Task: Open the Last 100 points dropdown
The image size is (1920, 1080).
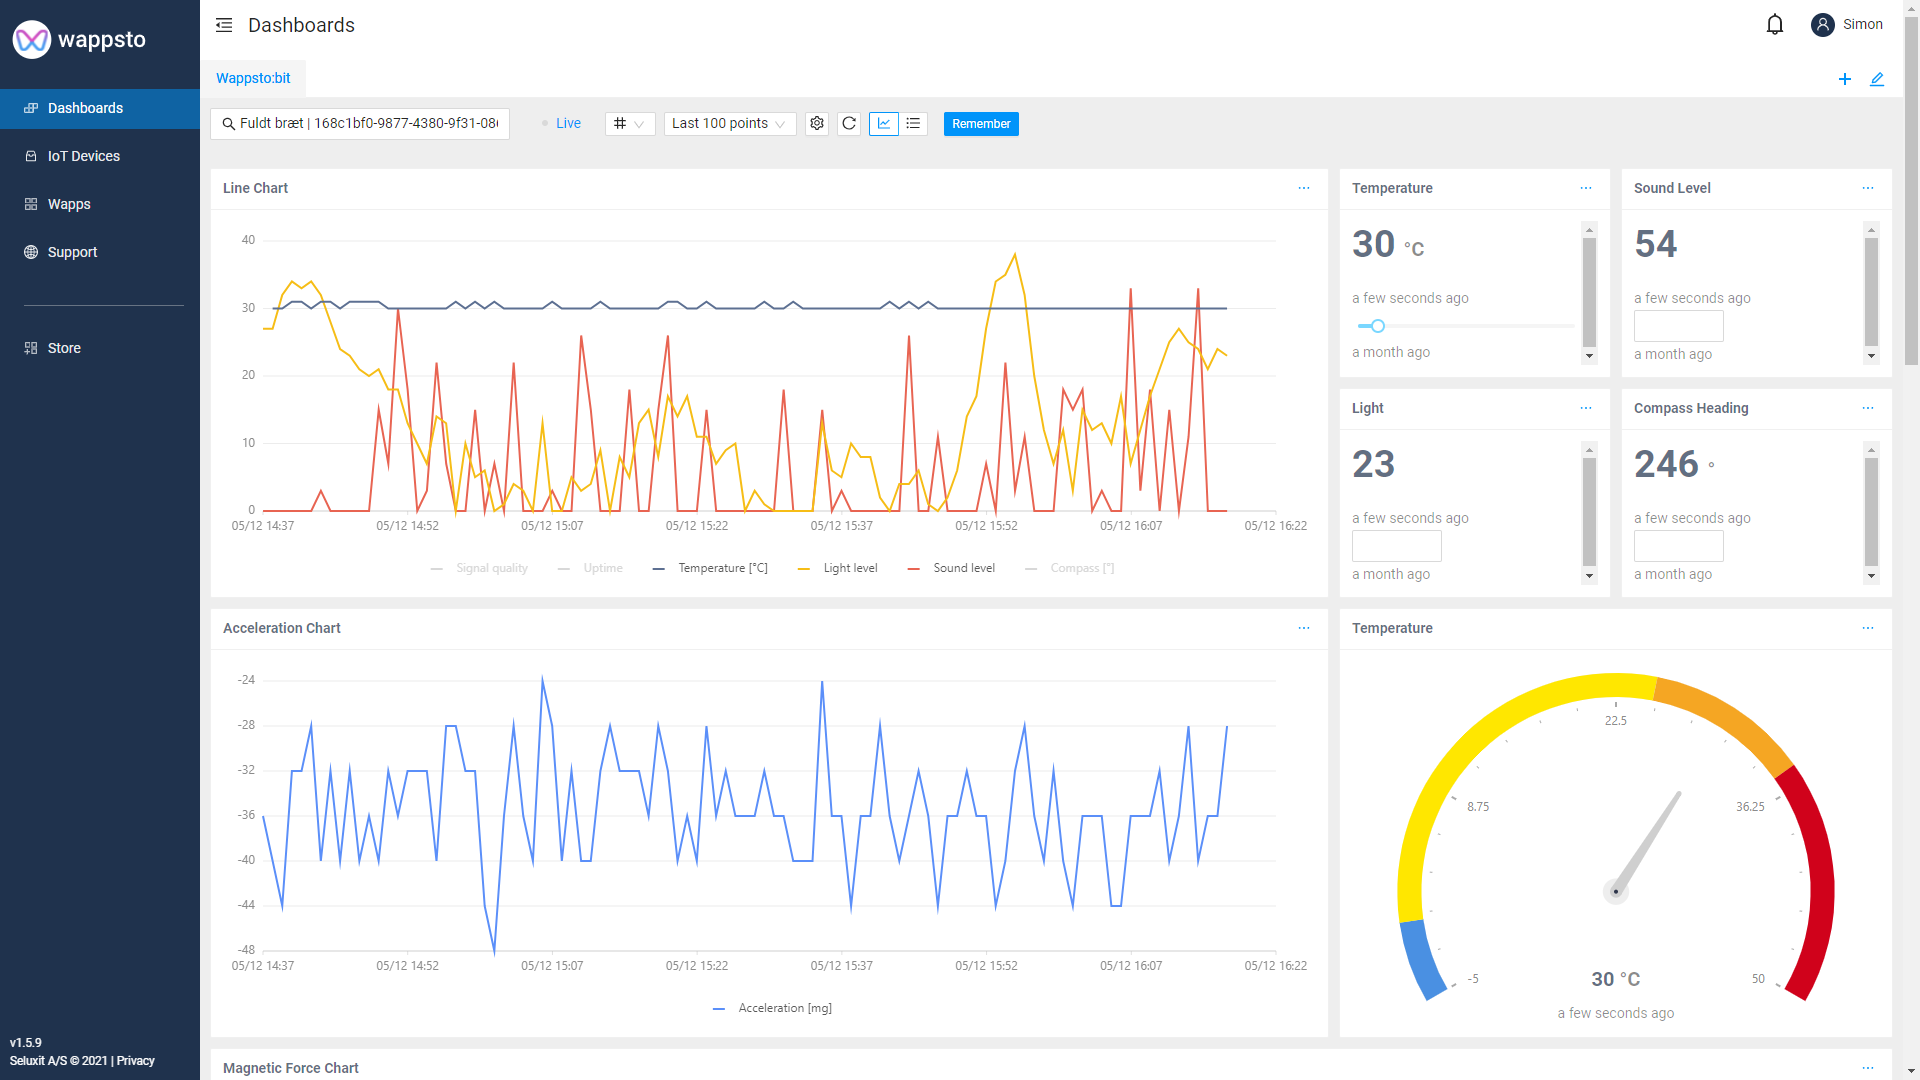Action: pos(729,123)
